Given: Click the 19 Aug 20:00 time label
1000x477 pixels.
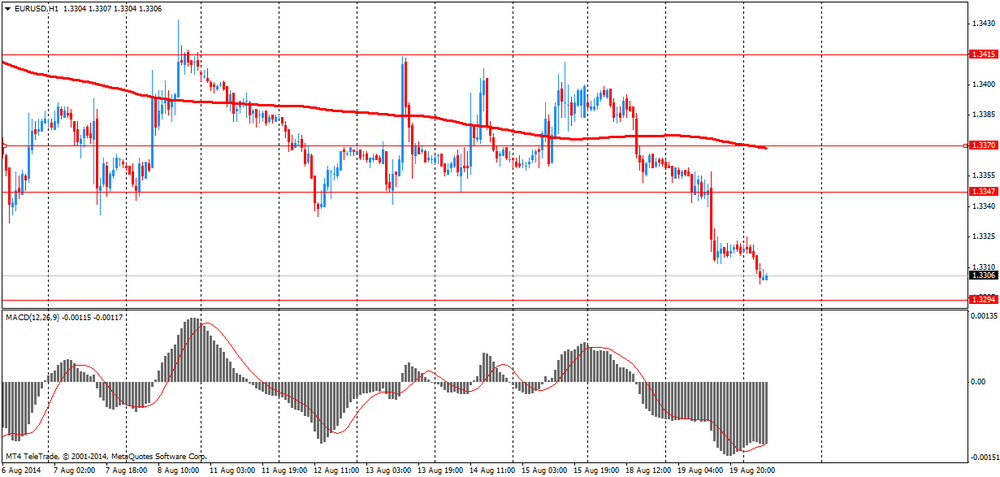Looking at the screenshot, I should [x=753, y=471].
